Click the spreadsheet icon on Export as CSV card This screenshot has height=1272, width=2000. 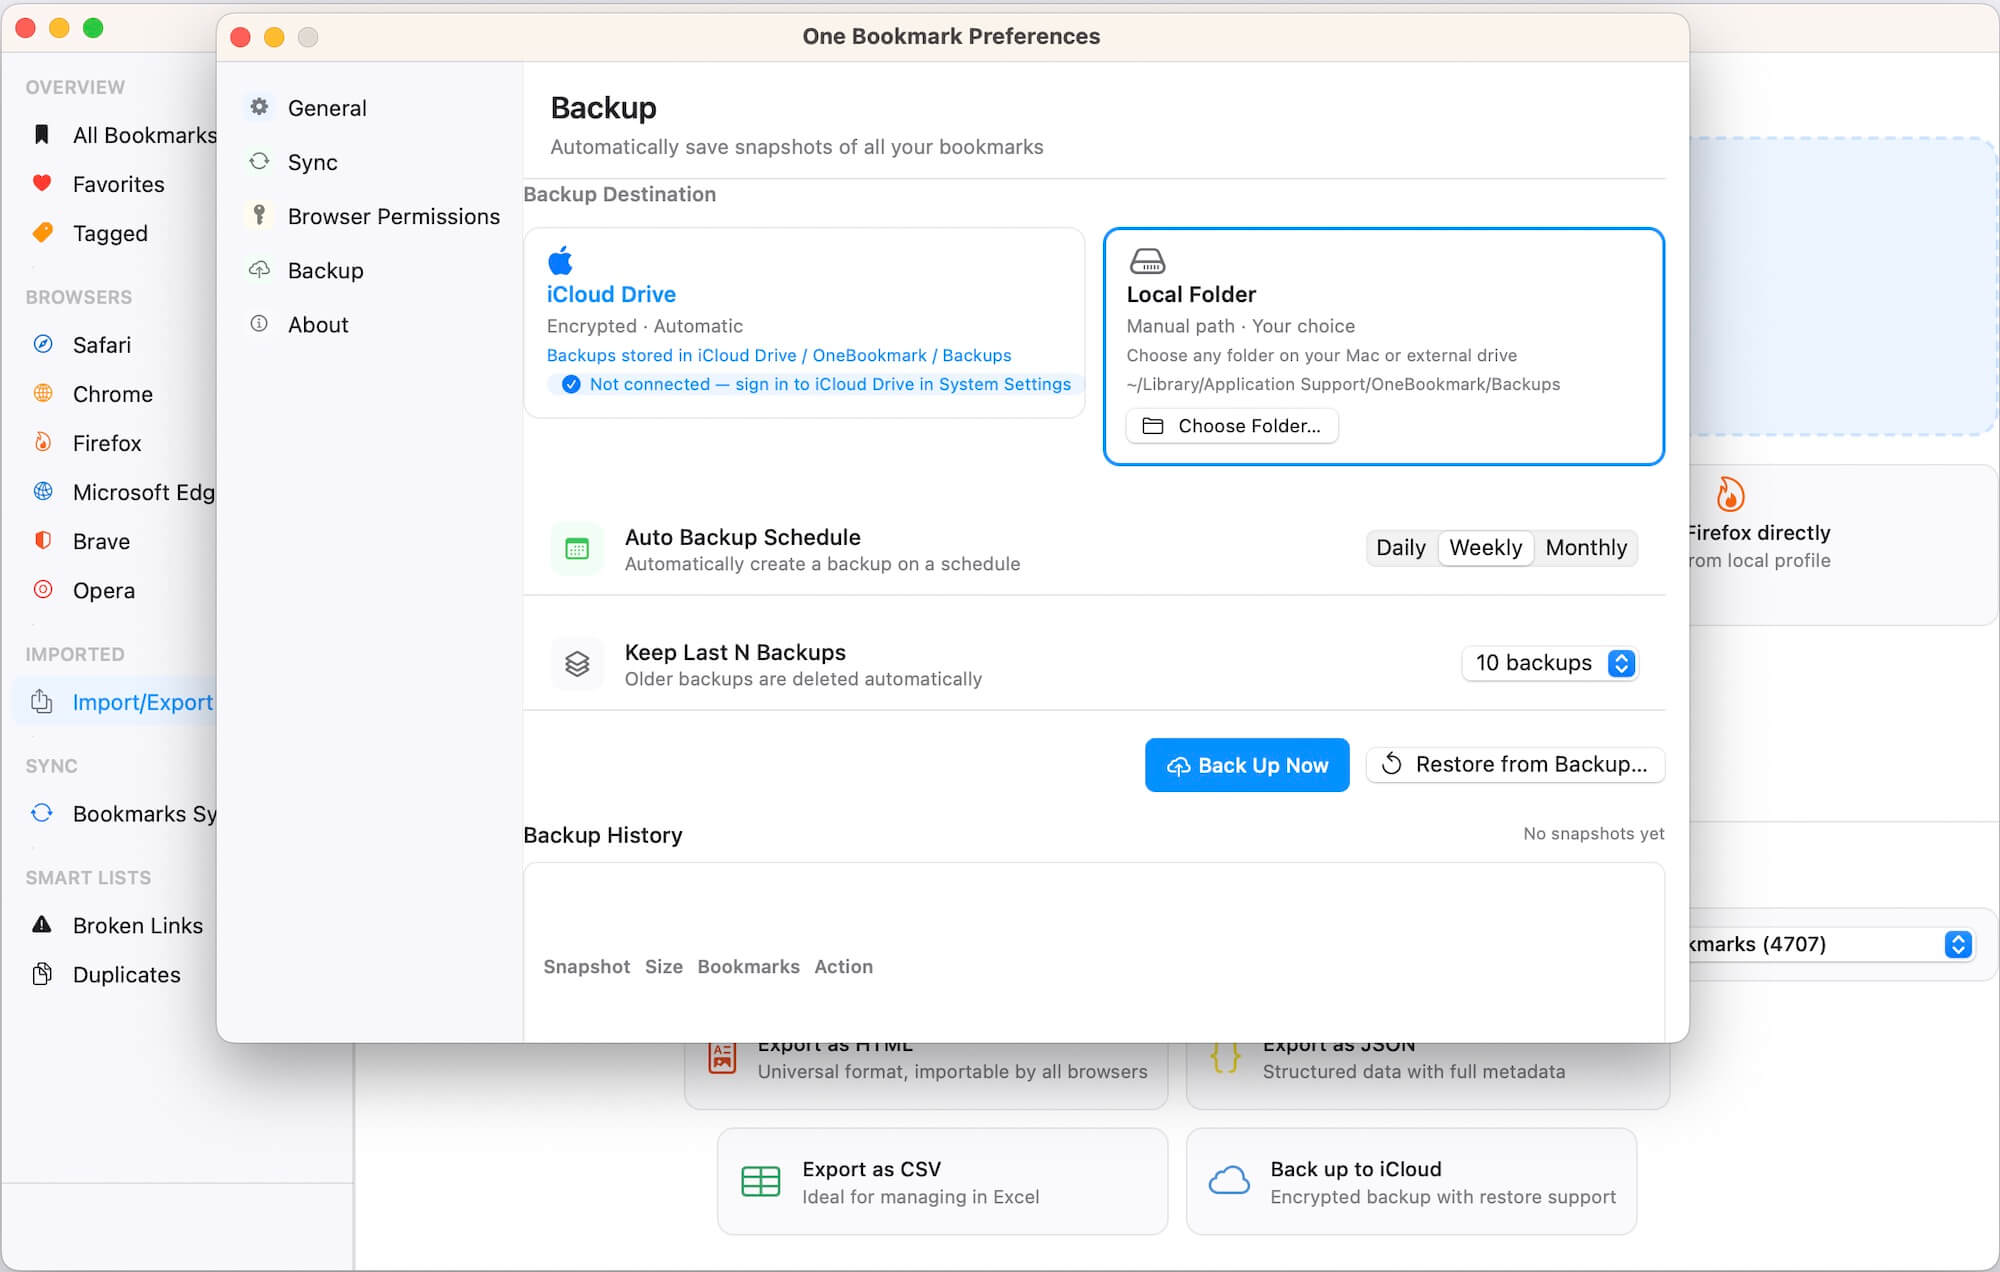pos(760,1181)
